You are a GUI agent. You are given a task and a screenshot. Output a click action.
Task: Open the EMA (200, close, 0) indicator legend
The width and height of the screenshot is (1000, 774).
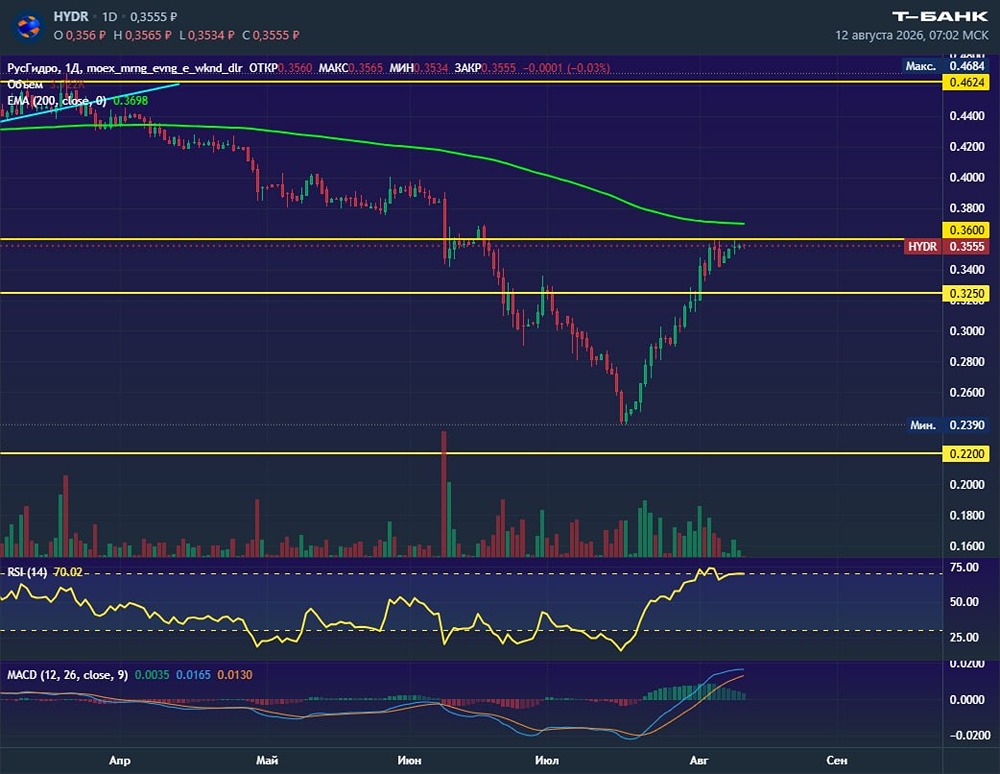(x=57, y=101)
